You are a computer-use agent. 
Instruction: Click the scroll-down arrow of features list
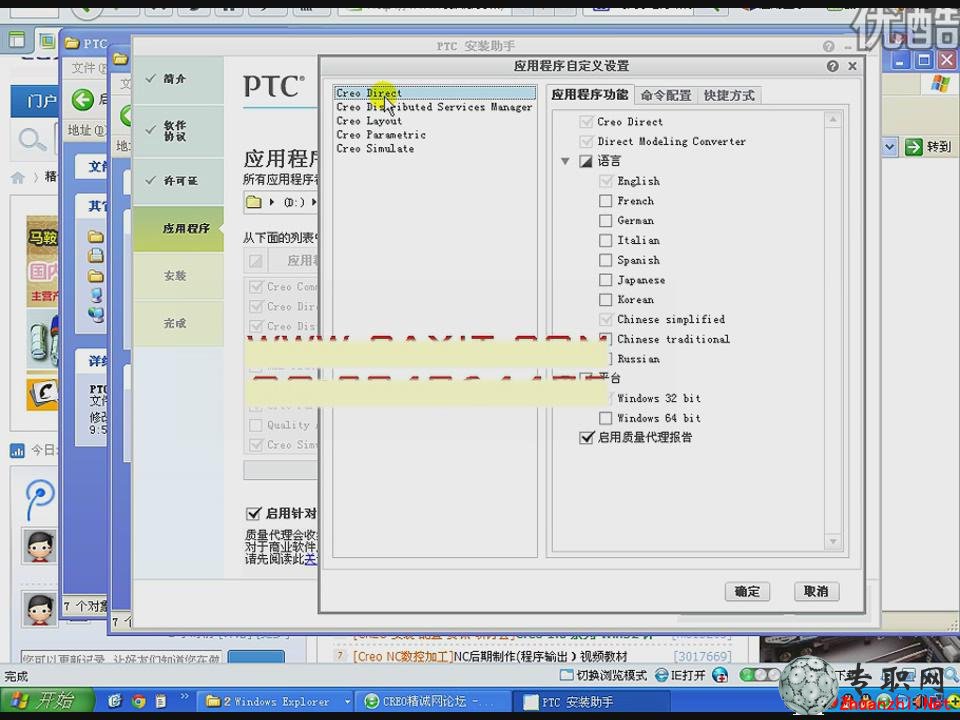(833, 541)
